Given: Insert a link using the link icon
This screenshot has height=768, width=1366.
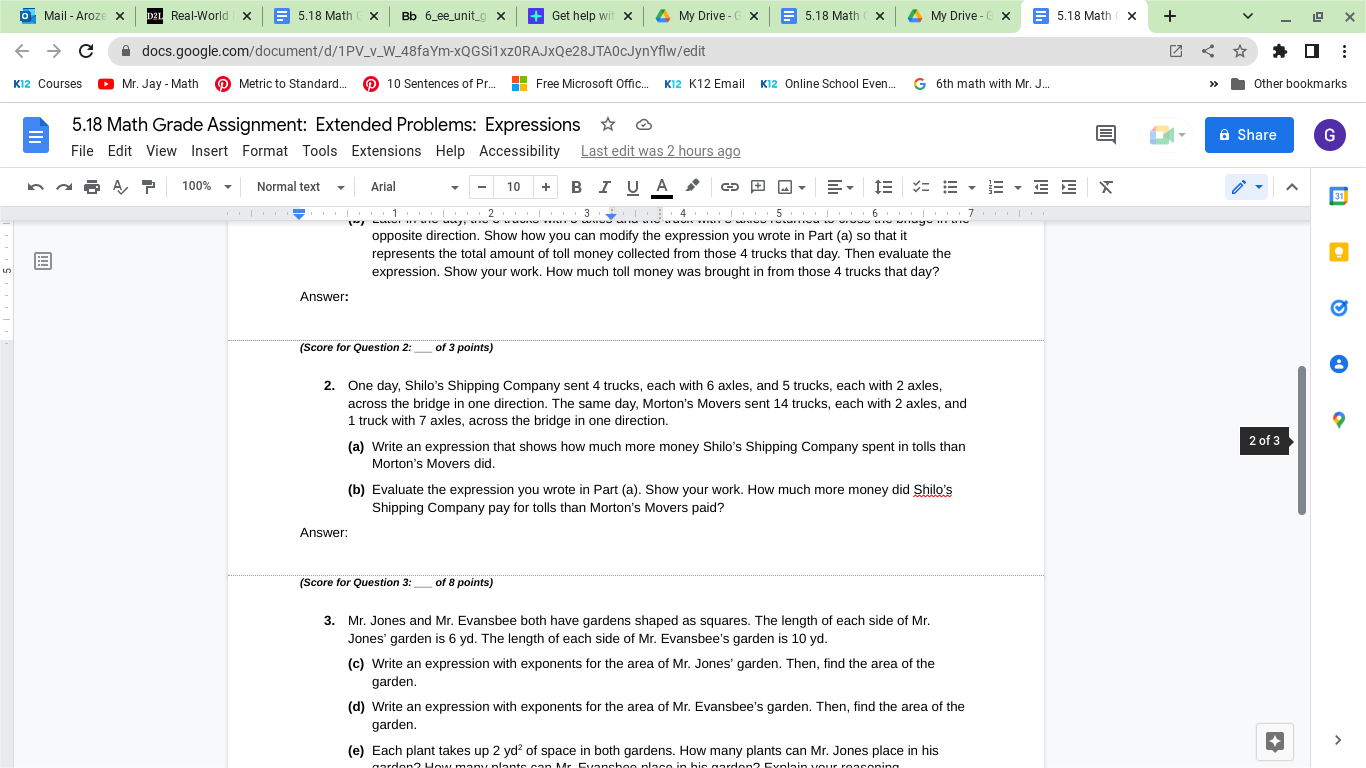Looking at the screenshot, I should [x=729, y=187].
